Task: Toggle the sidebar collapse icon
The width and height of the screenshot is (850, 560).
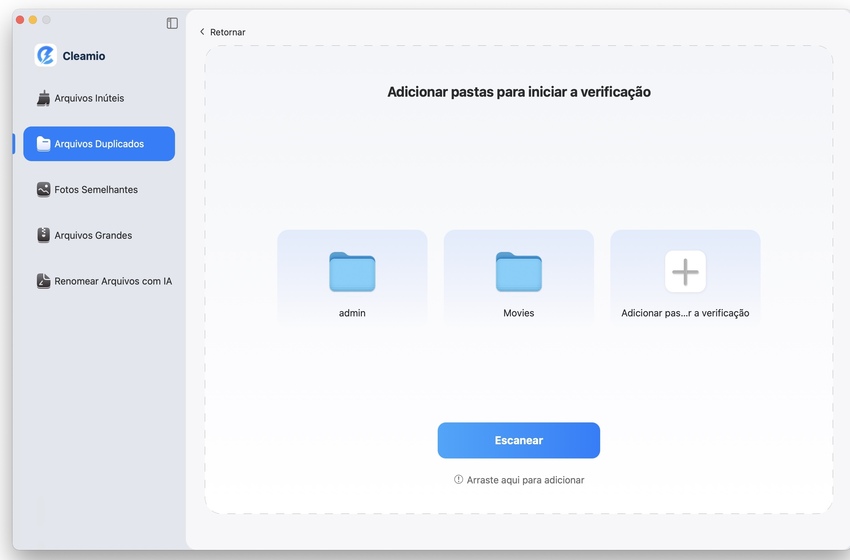Action: pos(172,23)
